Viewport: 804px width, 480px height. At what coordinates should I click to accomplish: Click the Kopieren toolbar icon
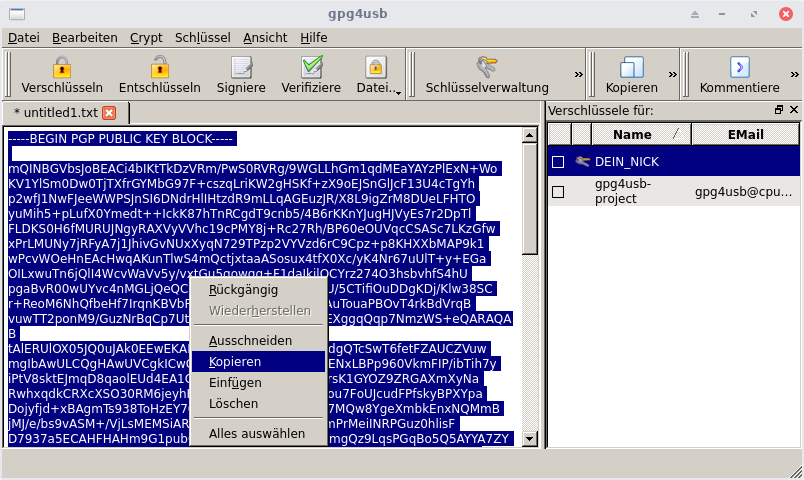631,67
